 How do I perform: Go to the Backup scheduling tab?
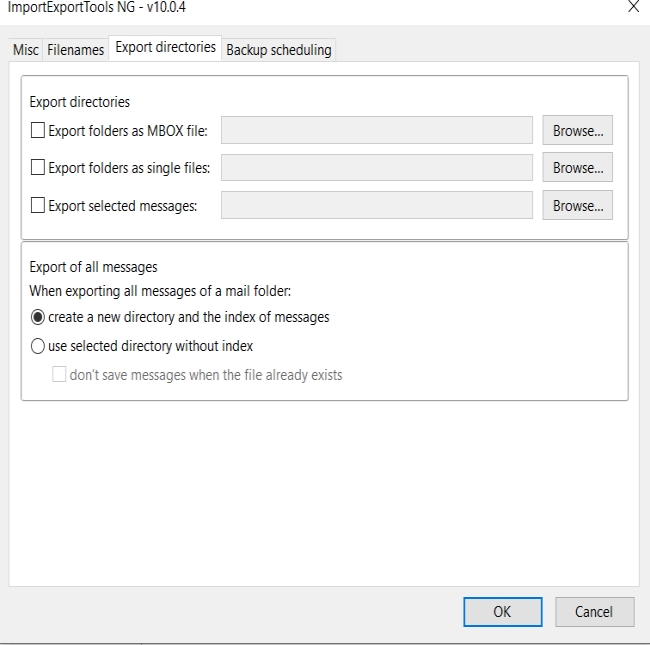(x=279, y=50)
